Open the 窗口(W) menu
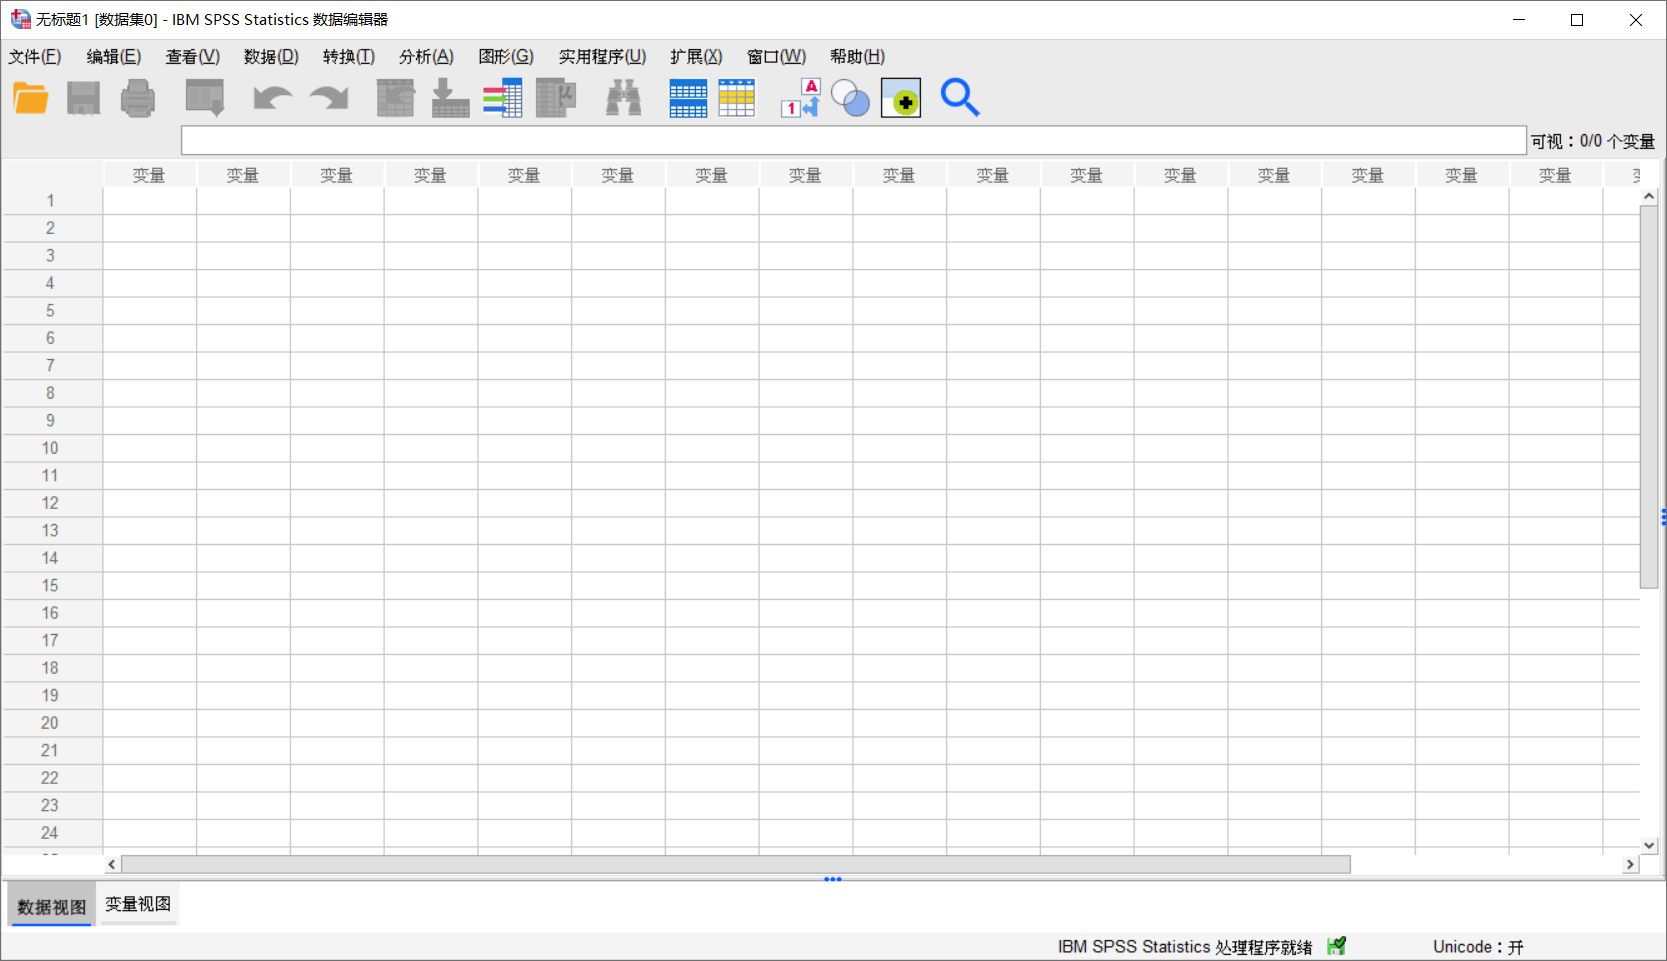Image resolution: width=1667 pixels, height=961 pixels. [x=776, y=57]
